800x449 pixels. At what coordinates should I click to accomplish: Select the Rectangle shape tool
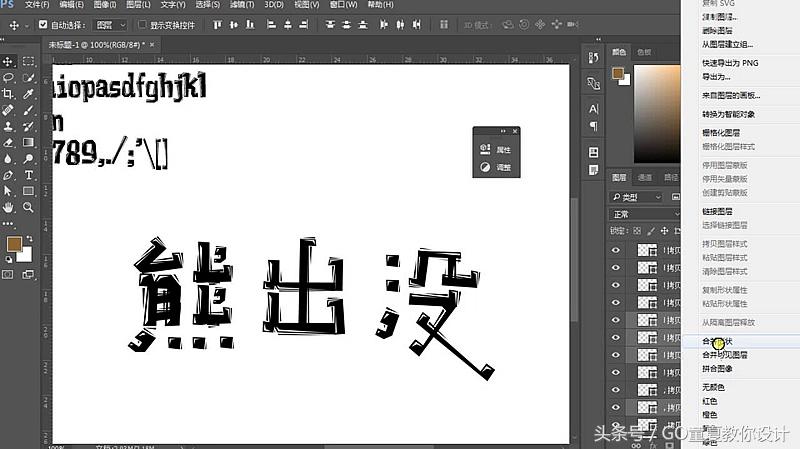pyautogui.click(x=28, y=191)
